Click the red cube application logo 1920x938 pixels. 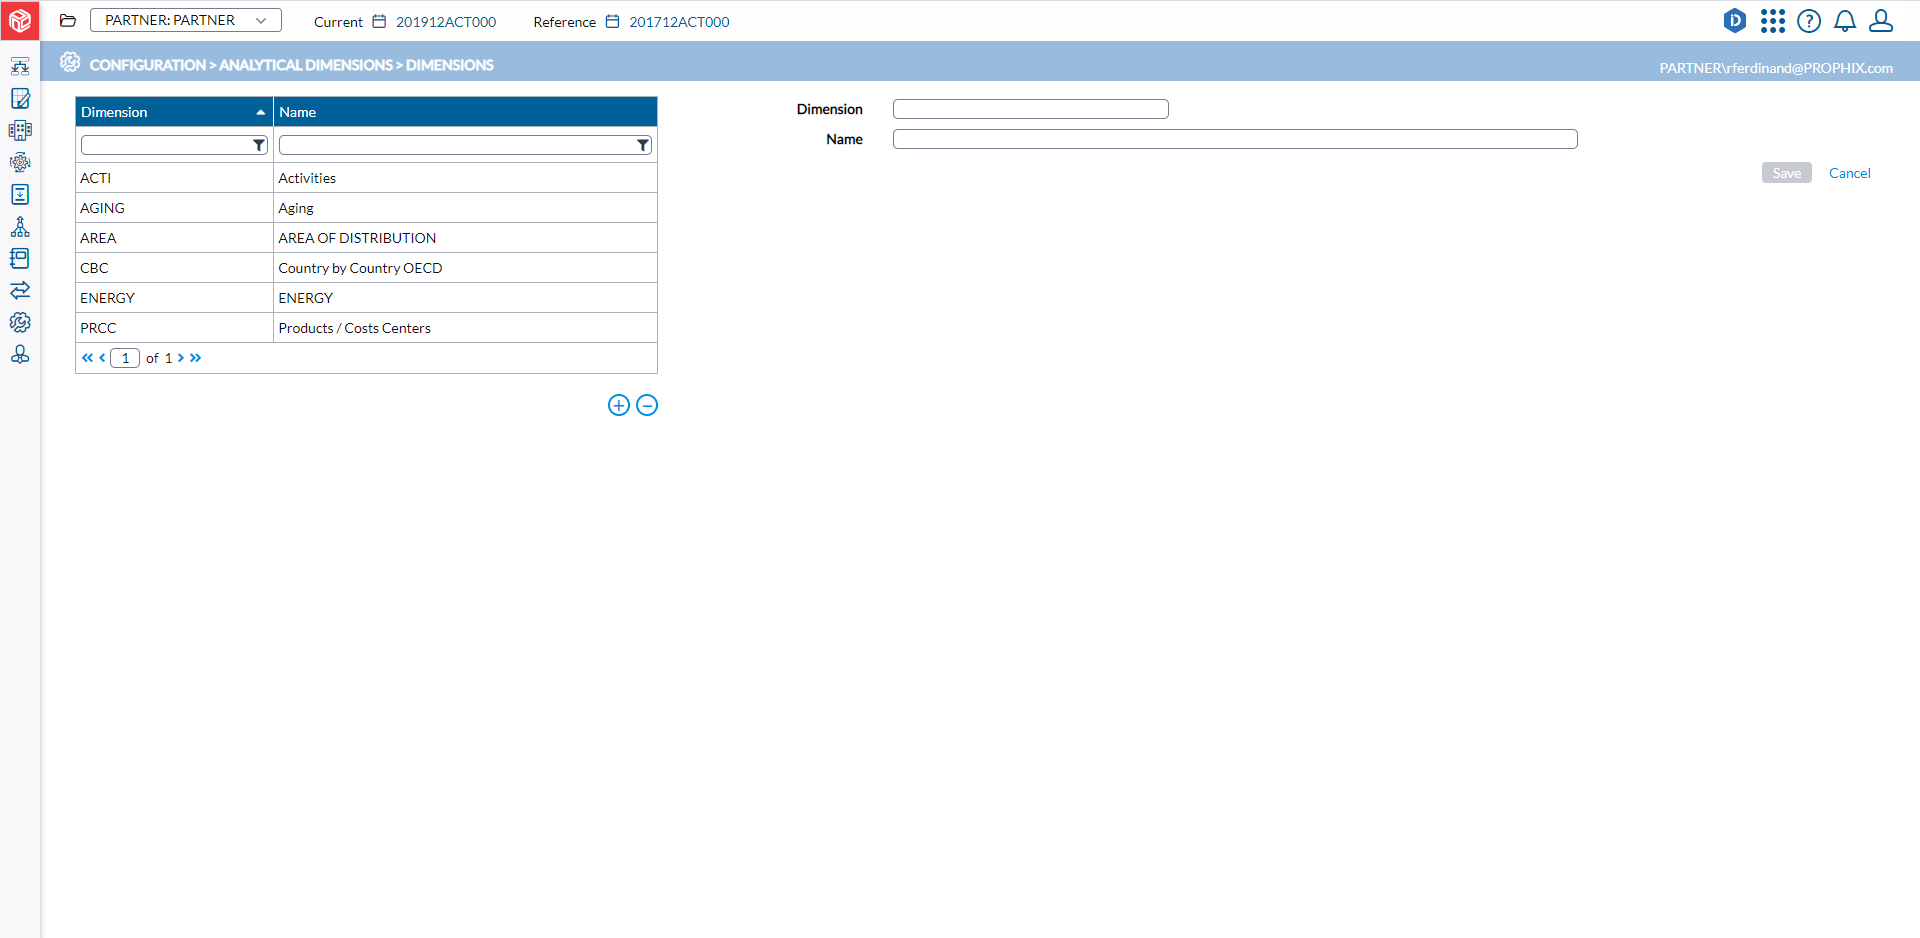pyautogui.click(x=20, y=20)
